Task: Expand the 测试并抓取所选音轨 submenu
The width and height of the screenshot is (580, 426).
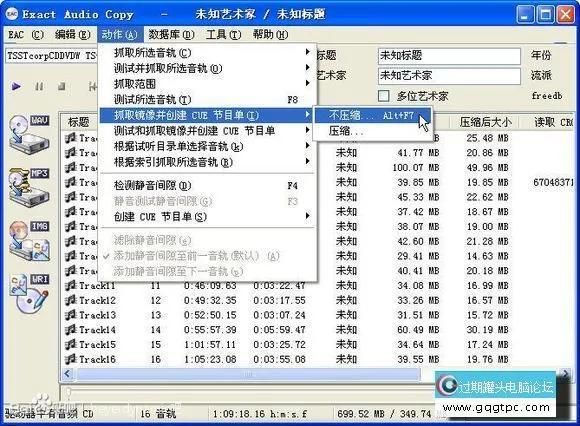Action: [x=208, y=68]
